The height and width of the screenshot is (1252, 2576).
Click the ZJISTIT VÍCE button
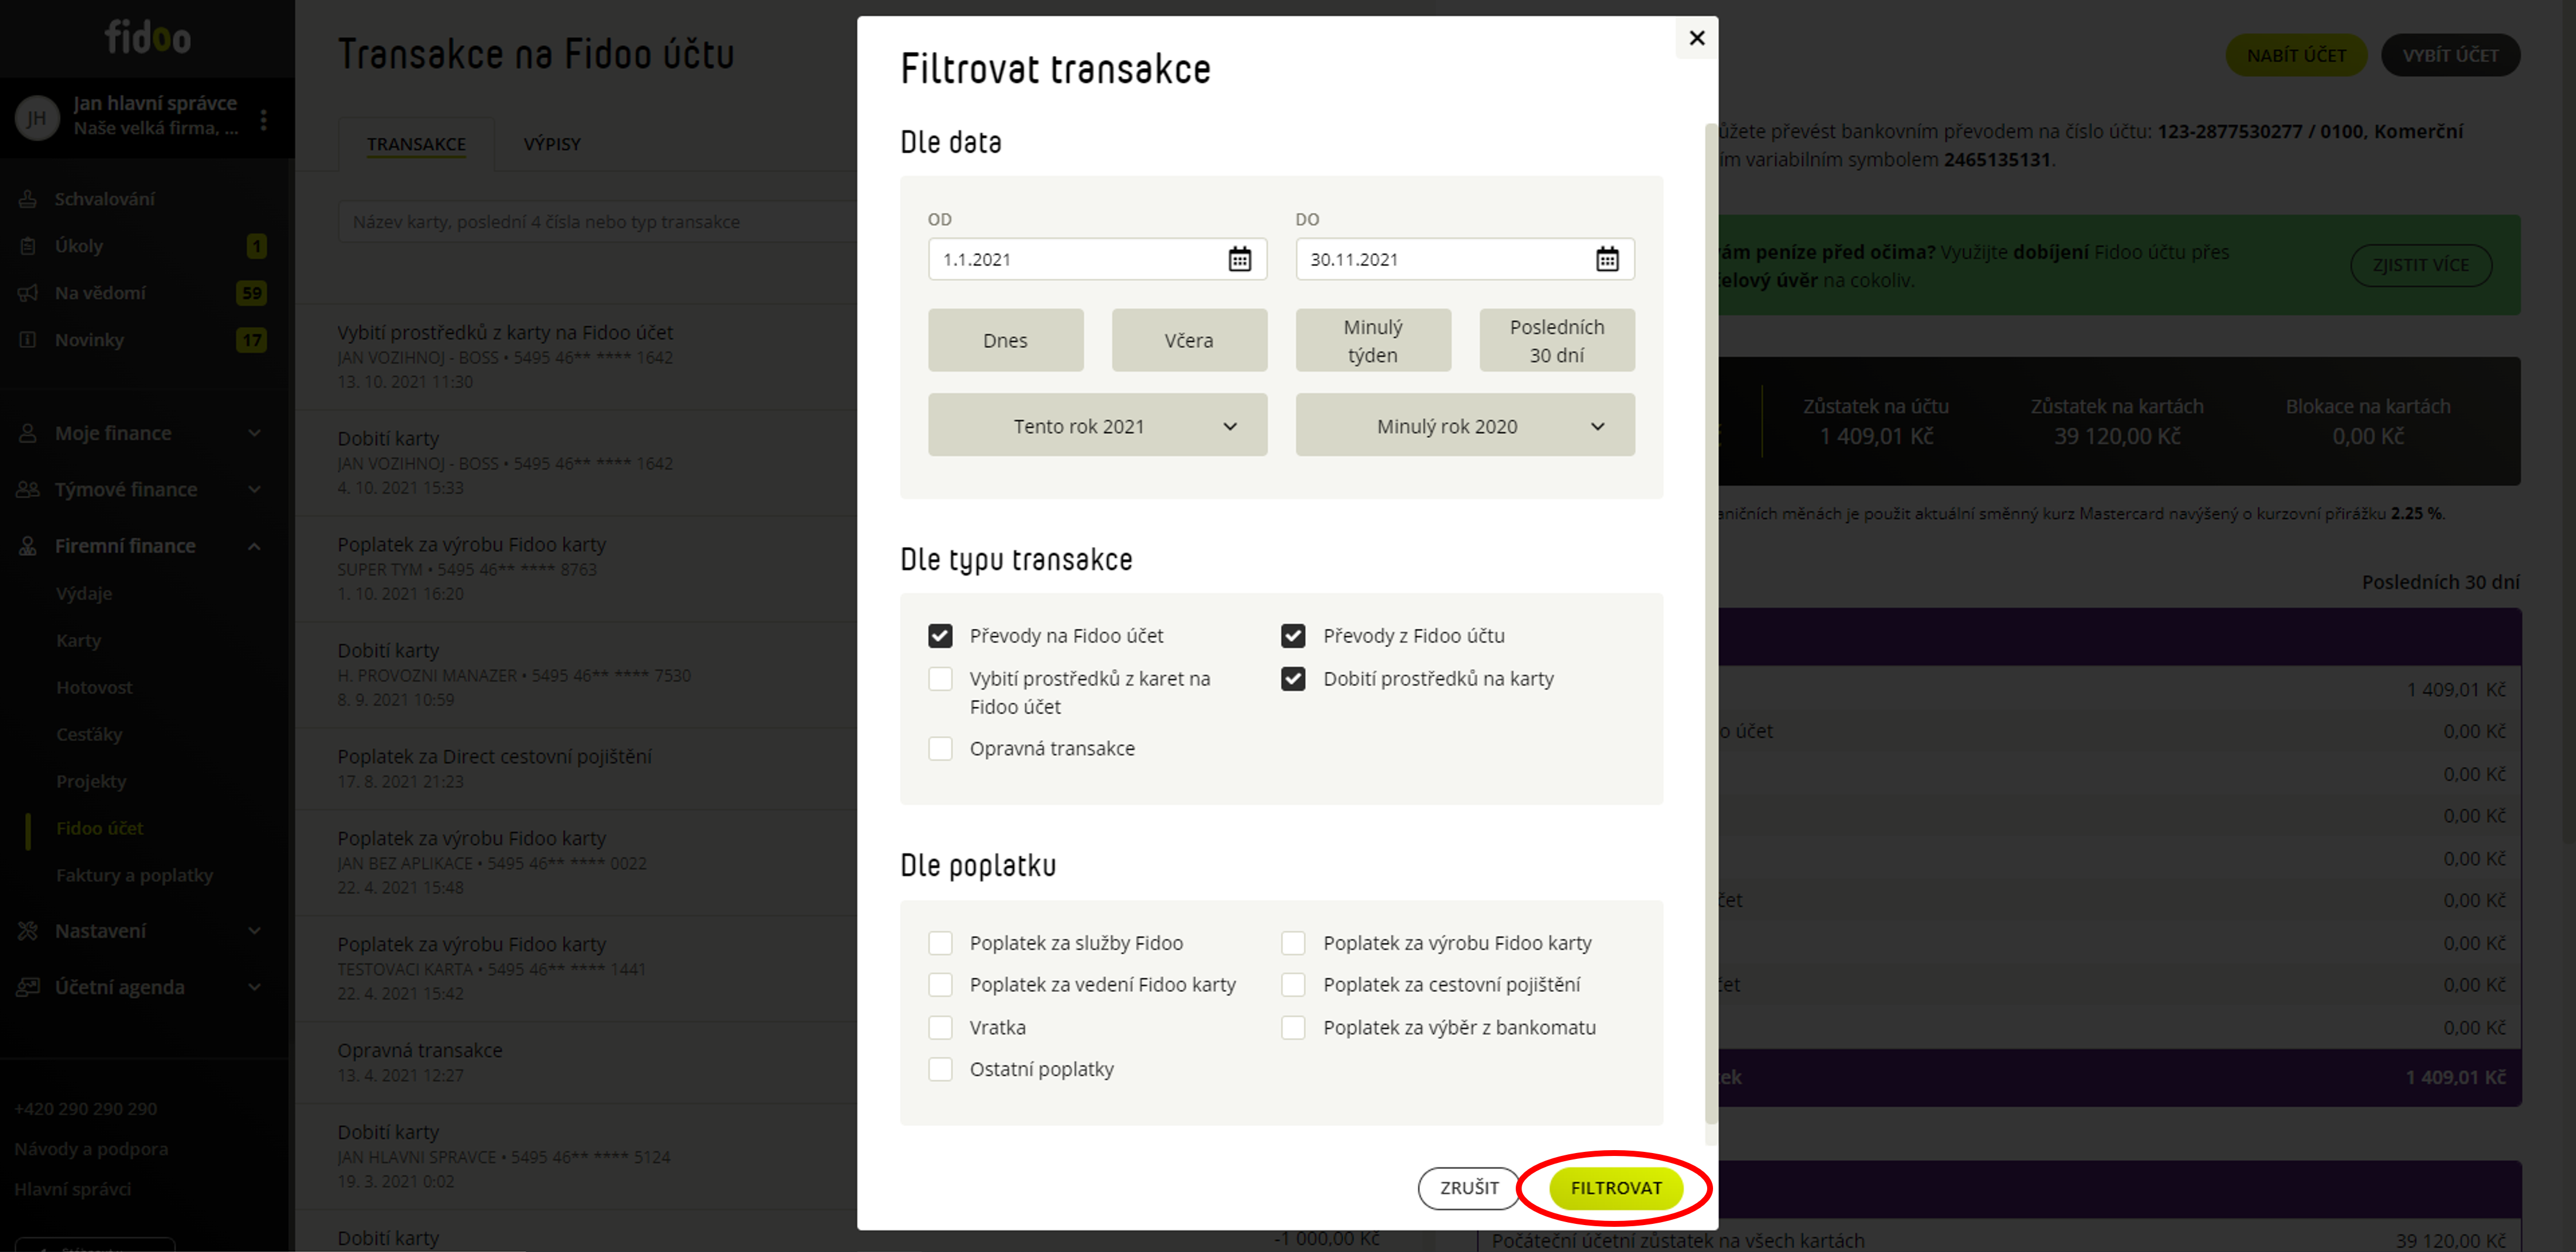coord(2420,265)
